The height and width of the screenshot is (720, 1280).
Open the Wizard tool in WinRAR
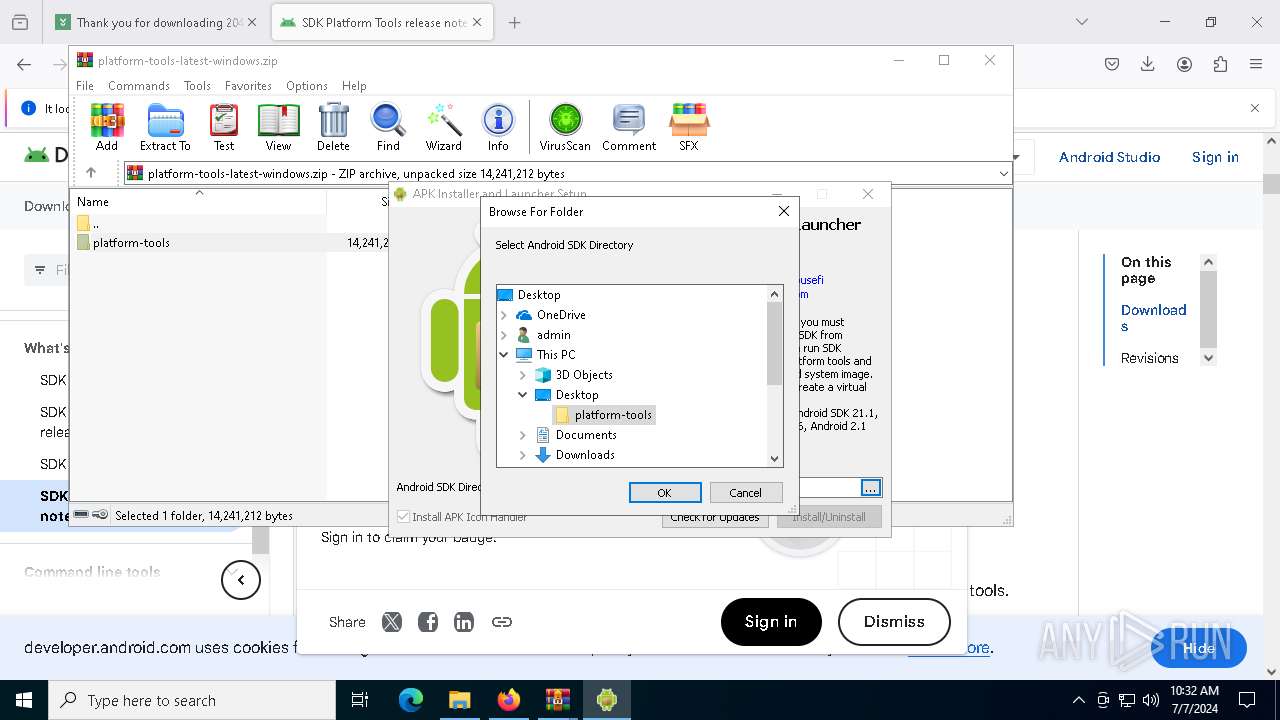pos(443,127)
